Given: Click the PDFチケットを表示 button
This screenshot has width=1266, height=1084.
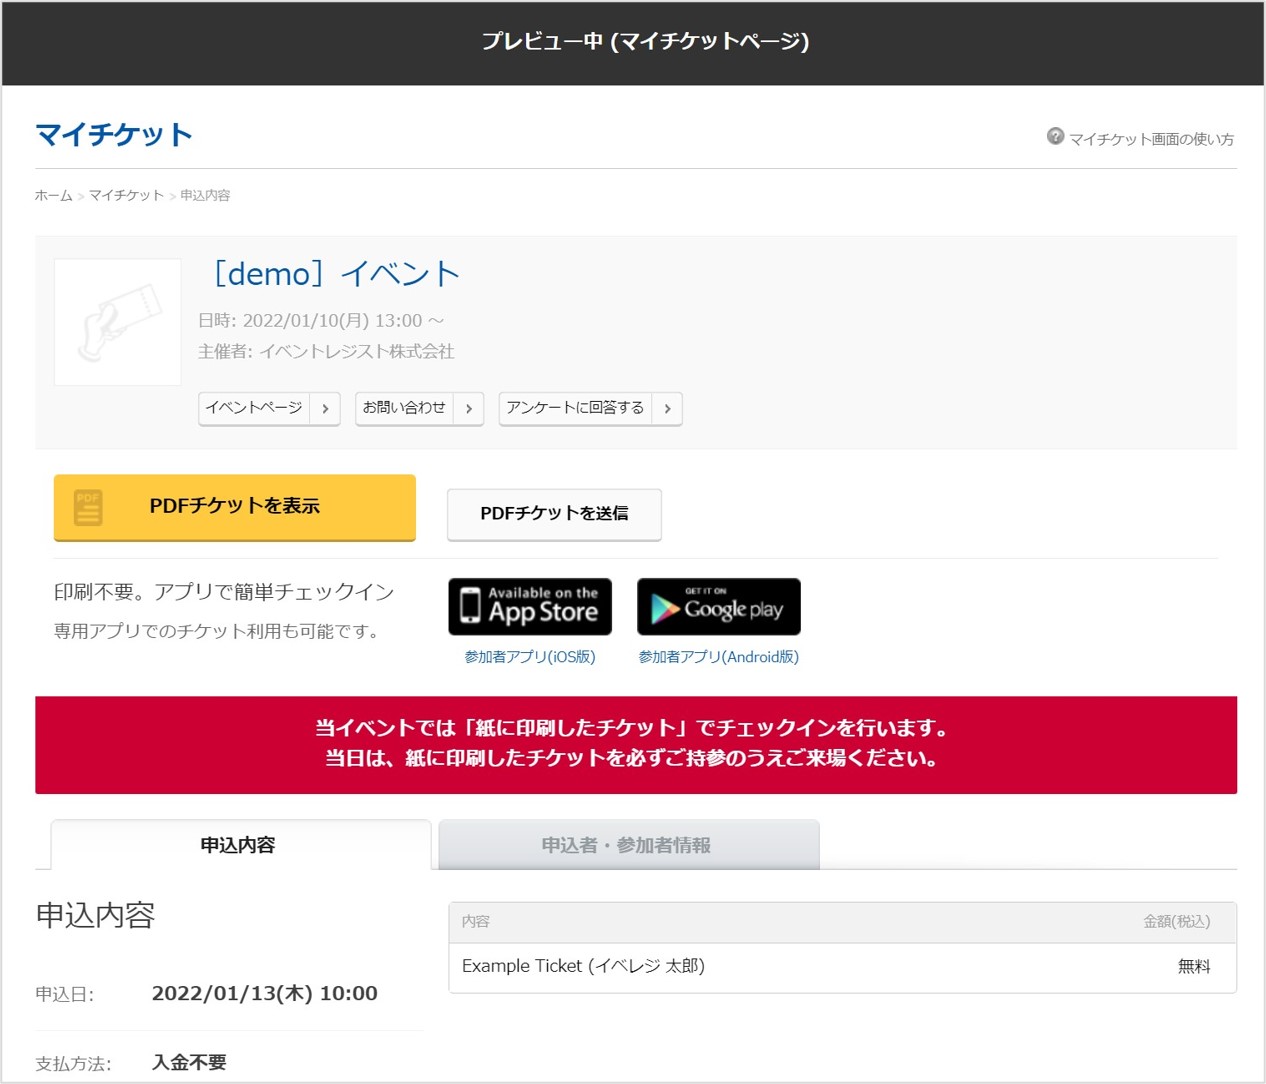Looking at the screenshot, I should tap(234, 506).
